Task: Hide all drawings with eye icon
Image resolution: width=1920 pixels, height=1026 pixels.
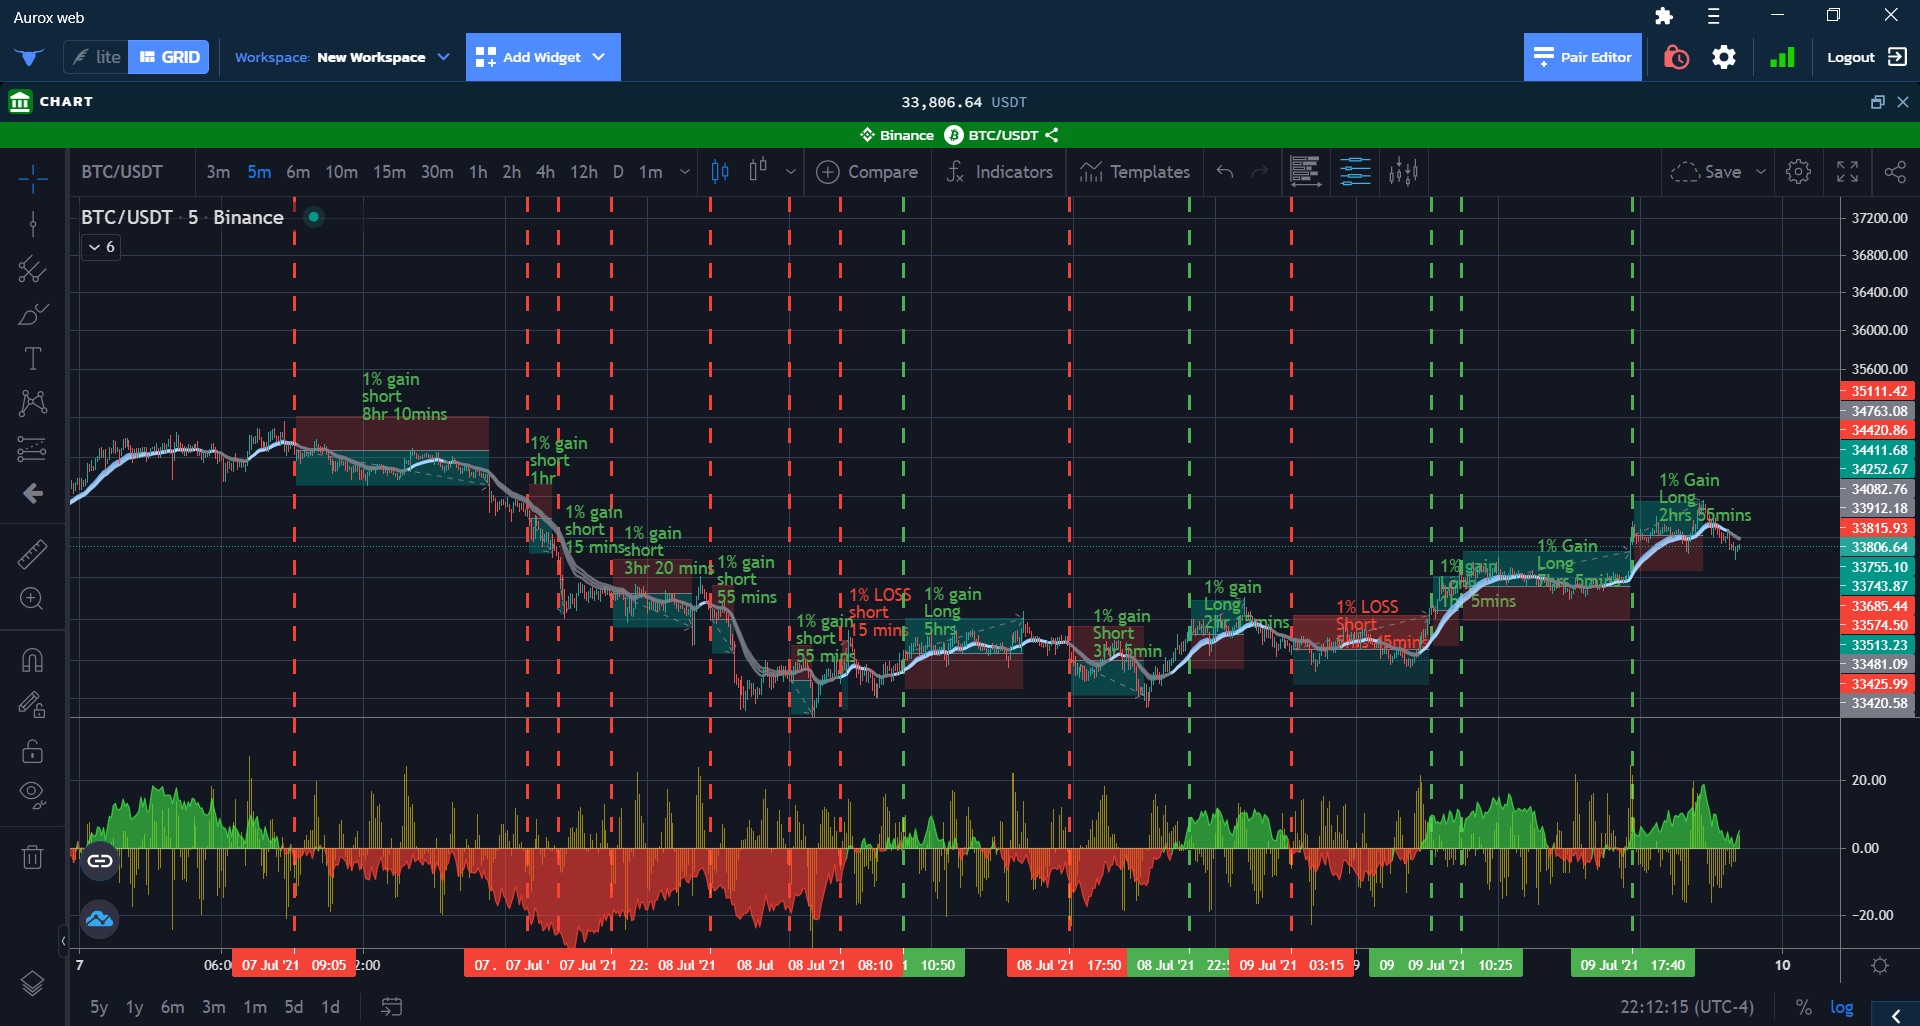Action: tap(32, 795)
